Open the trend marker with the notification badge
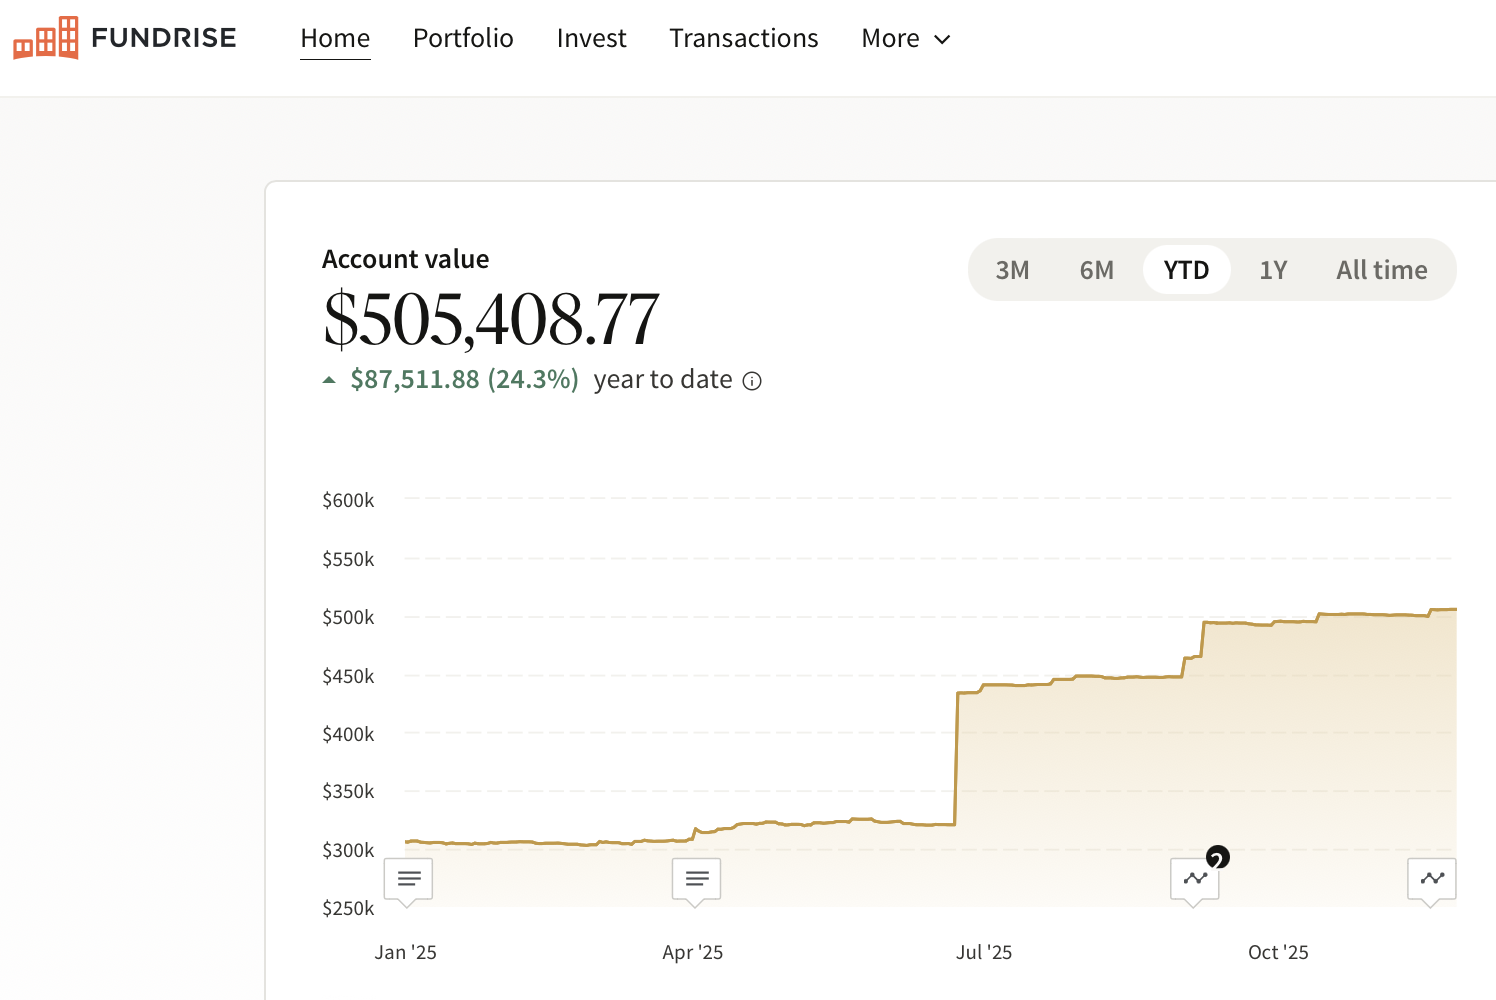Image resolution: width=1496 pixels, height=1000 pixels. 1194,878
